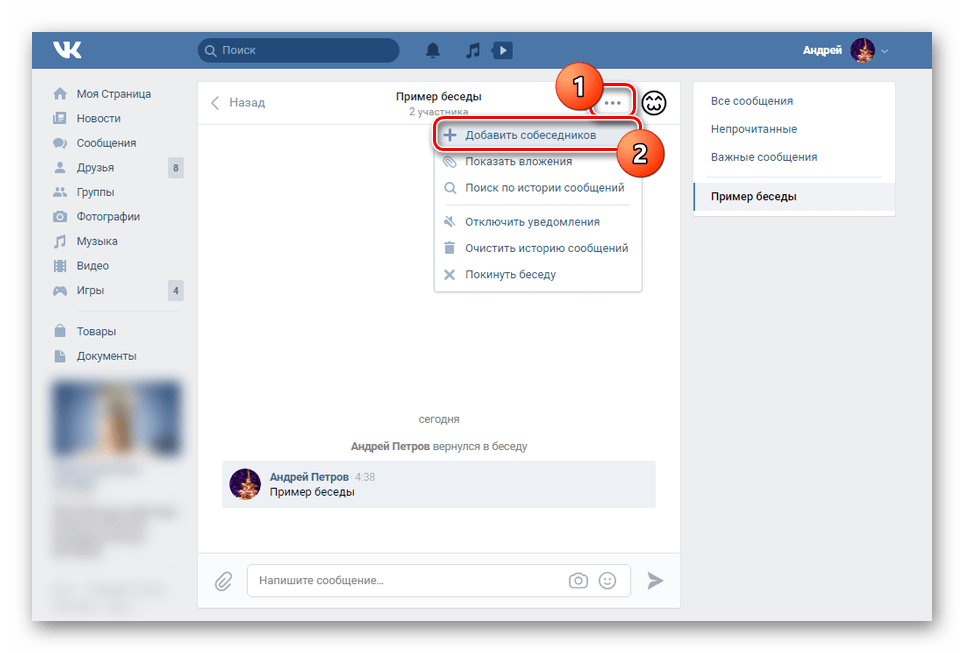Open Группы section
The width and height of the screenshot is (964, 653).
[95, 192]
